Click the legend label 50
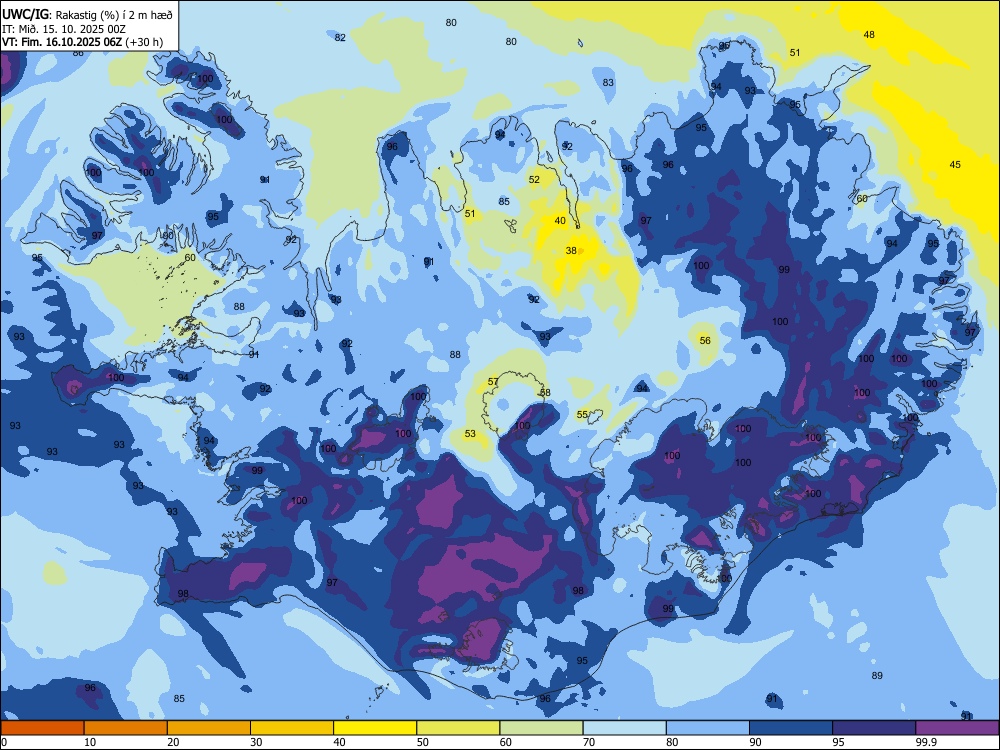1000x750 pixels. click(x=423, y=742)
